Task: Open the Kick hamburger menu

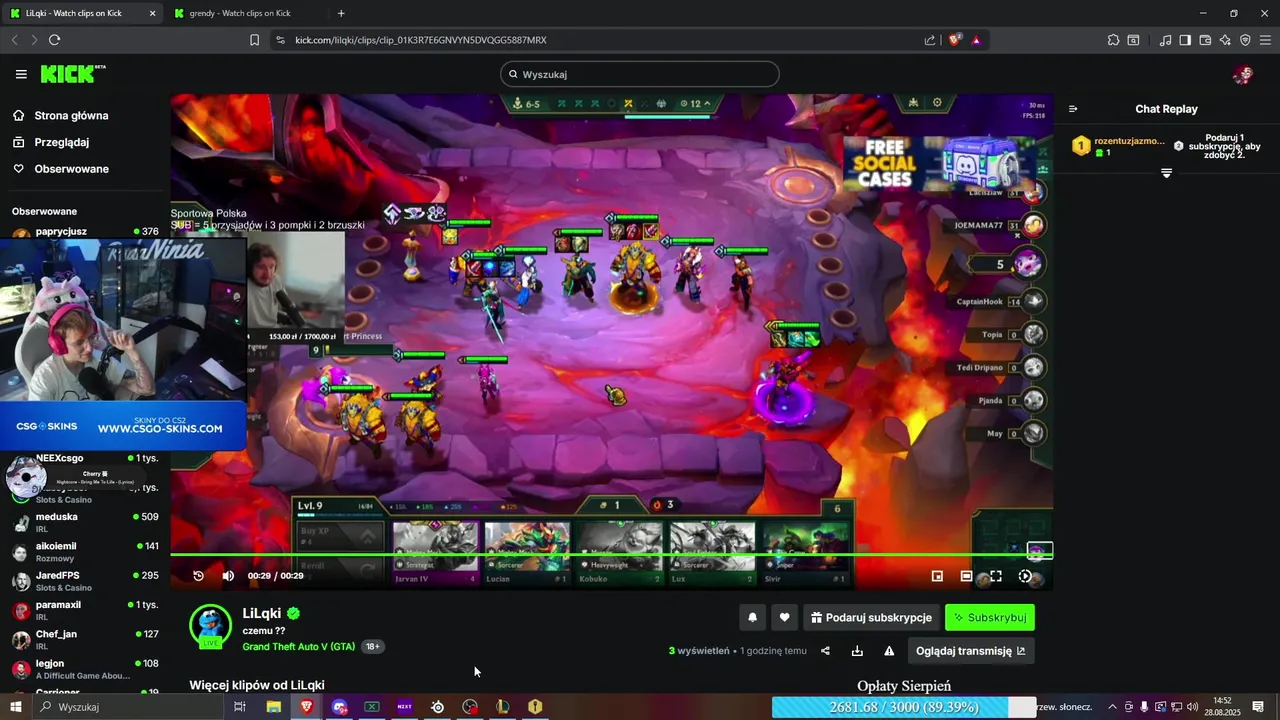Action: pos(21,74)
